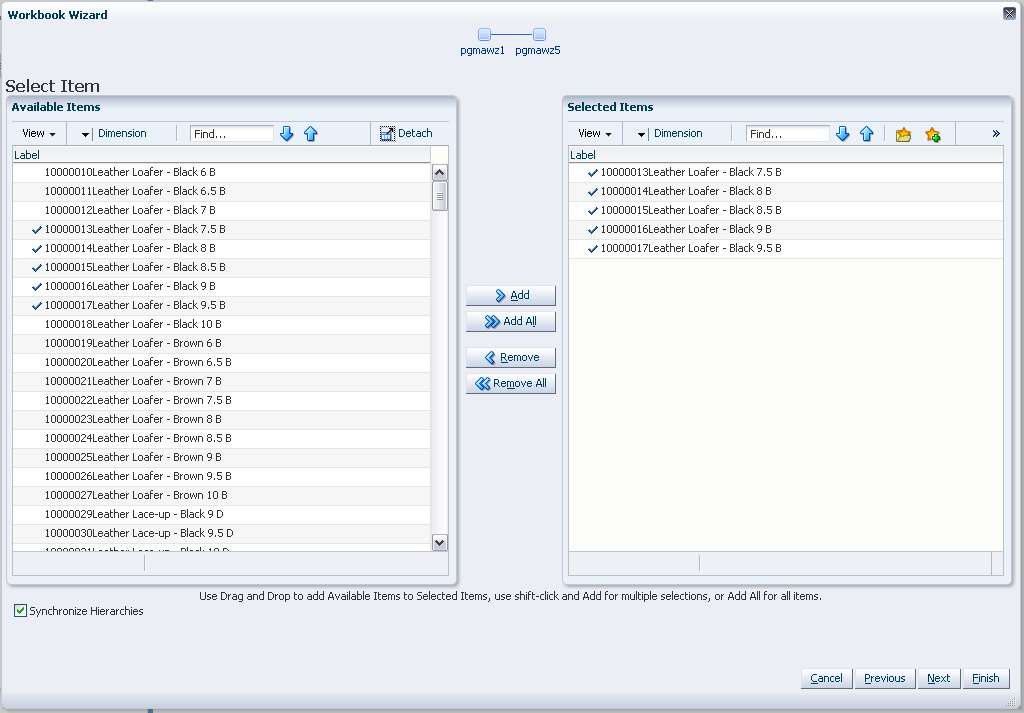Click the Detach icon in Available Items
Viewport: 1024px width, 713px height.
[x=387, y=133]
